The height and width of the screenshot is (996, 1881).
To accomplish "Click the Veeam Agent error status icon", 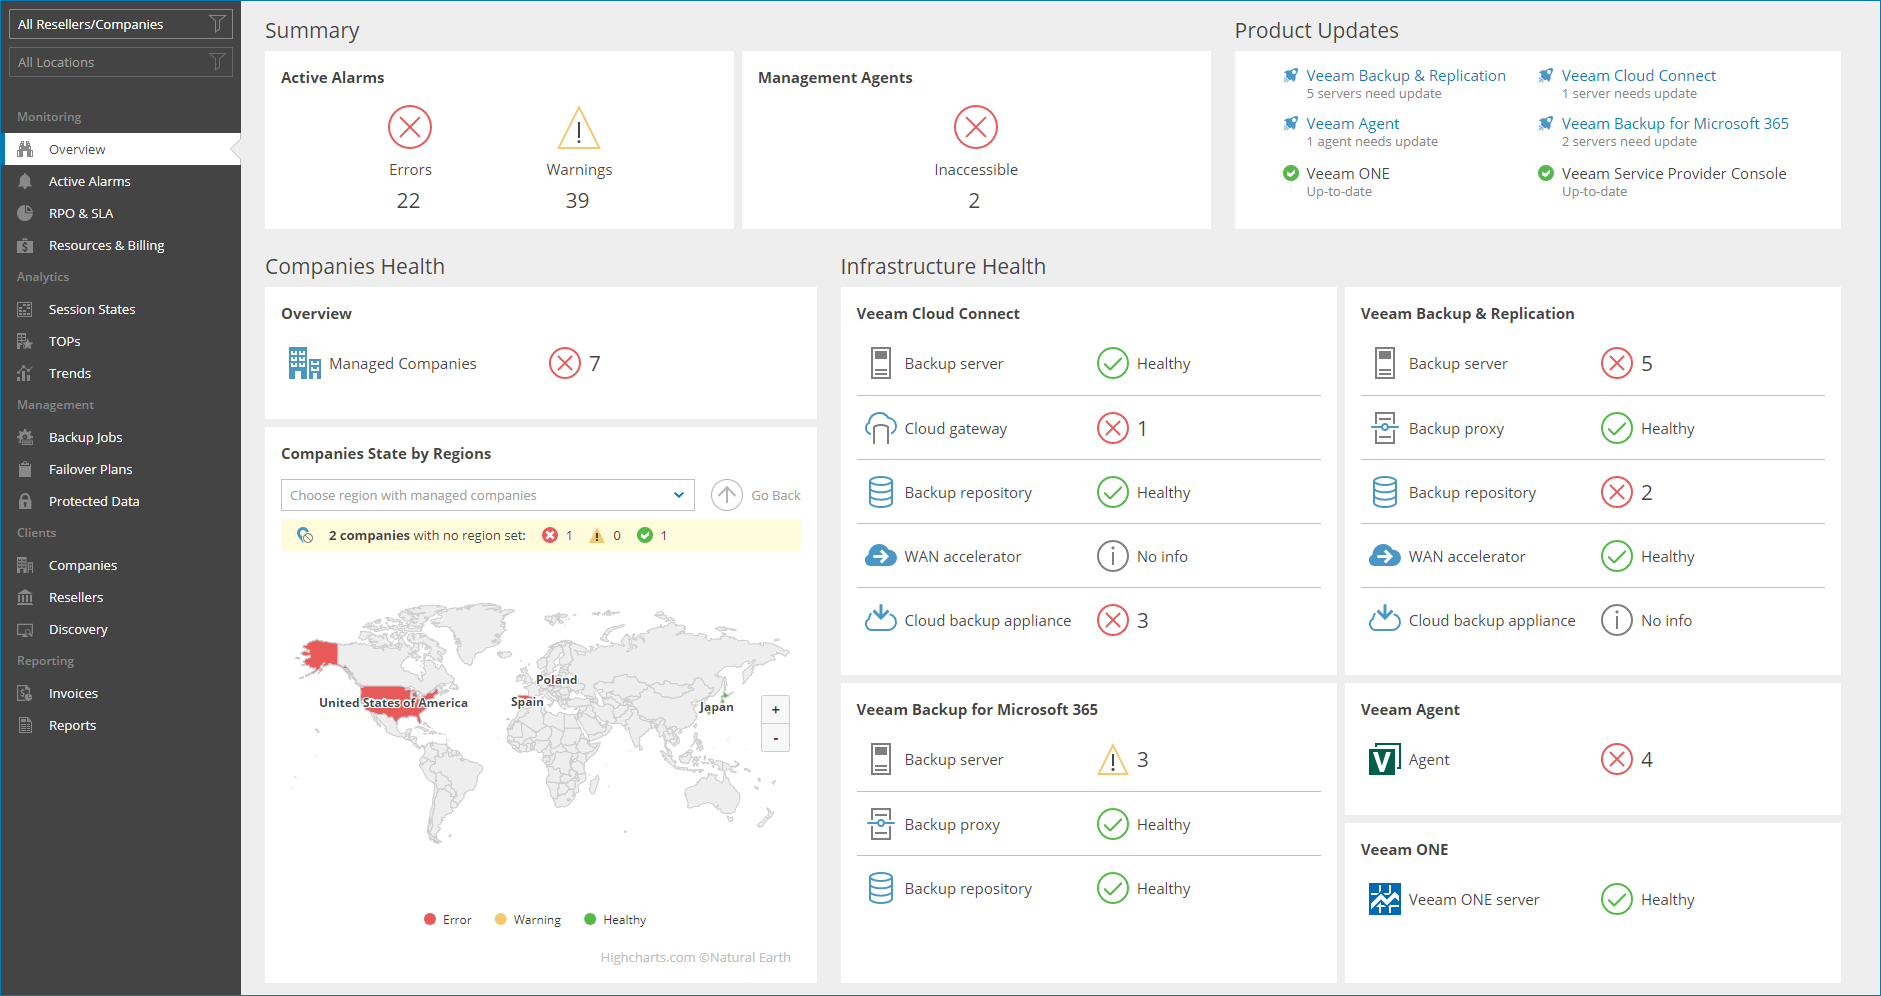I will coord(1617,759).
